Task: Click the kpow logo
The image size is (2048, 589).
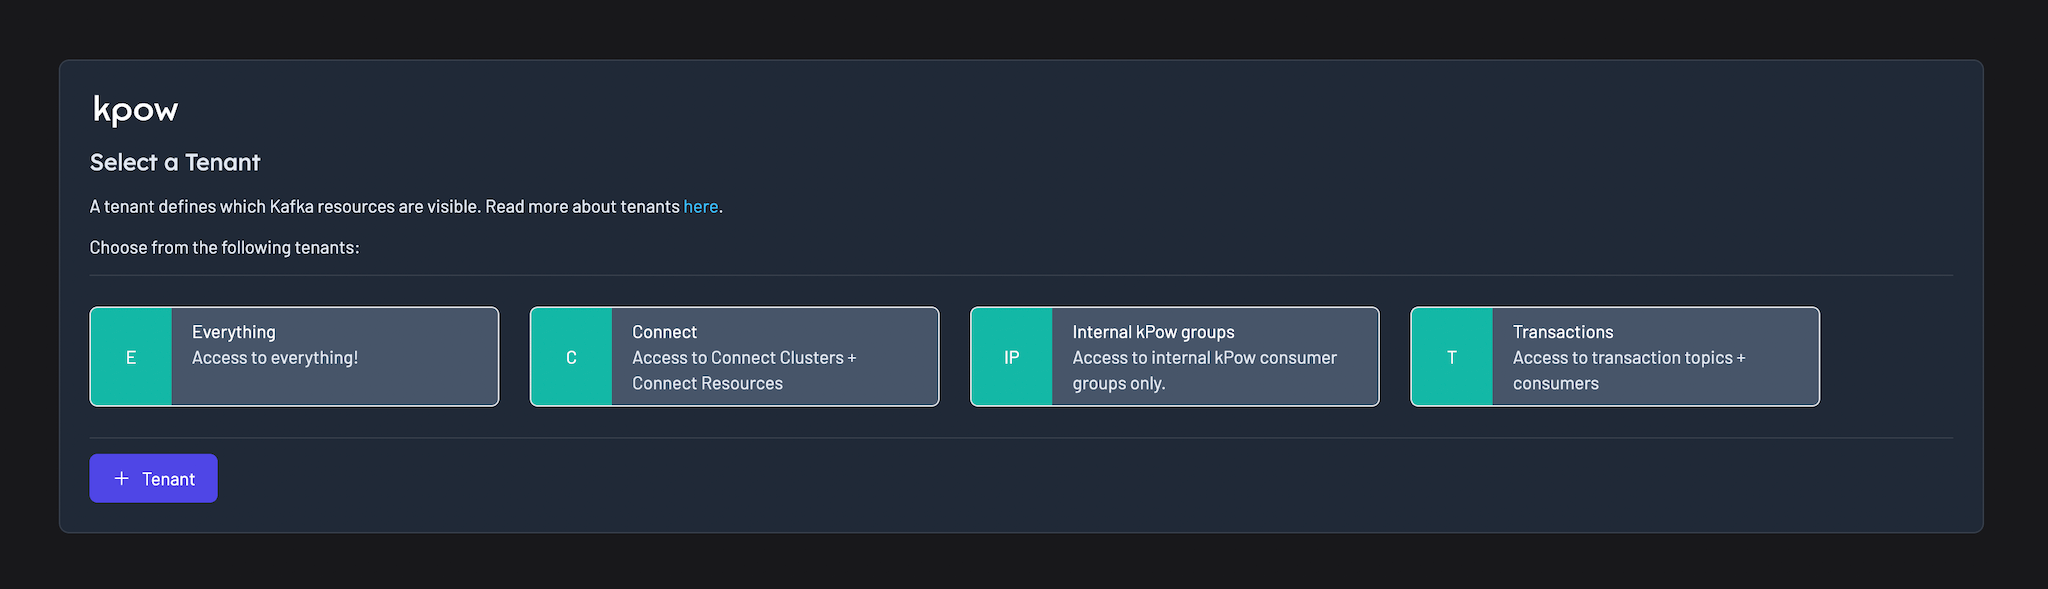Action: pyautogui.click(x=135, y=109)
